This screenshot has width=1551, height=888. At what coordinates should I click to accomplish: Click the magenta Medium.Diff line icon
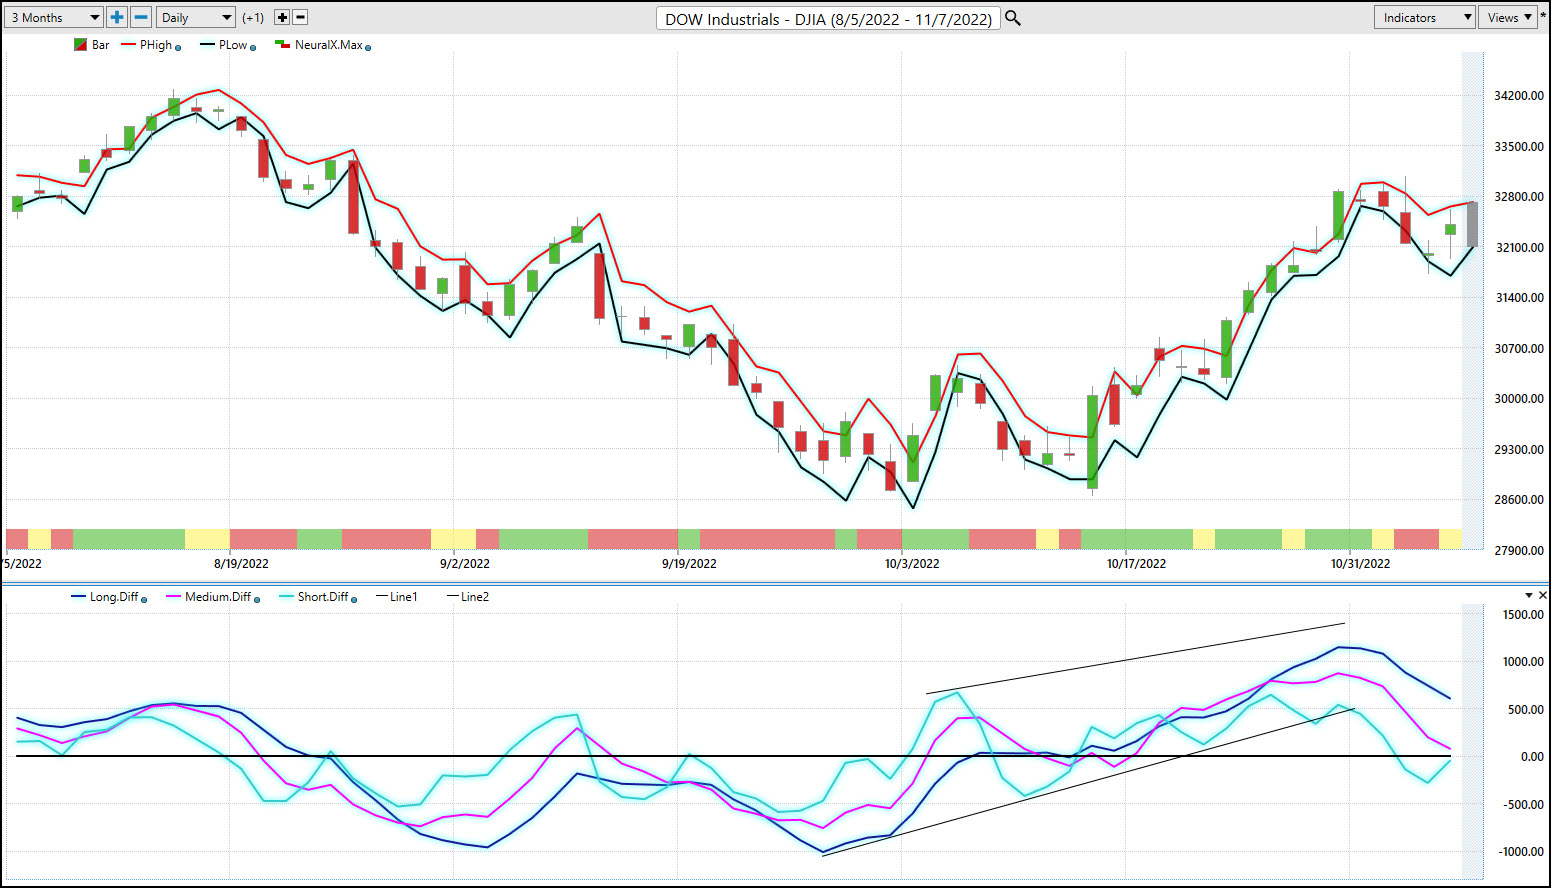[x=174, y=597]
